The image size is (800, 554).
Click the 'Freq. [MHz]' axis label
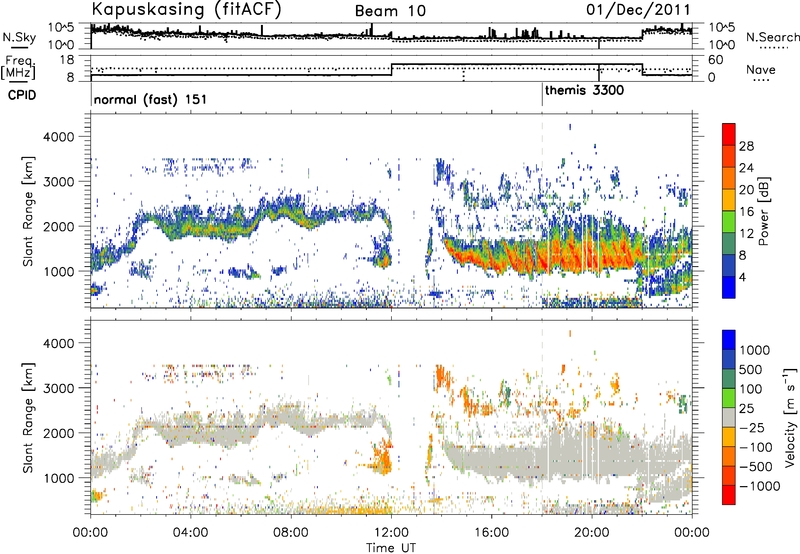[x=18, y=68]
